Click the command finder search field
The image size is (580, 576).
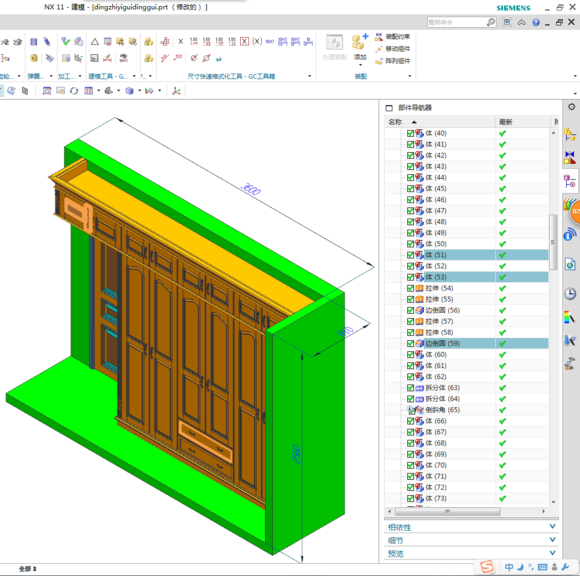click(x=457, y=22)
